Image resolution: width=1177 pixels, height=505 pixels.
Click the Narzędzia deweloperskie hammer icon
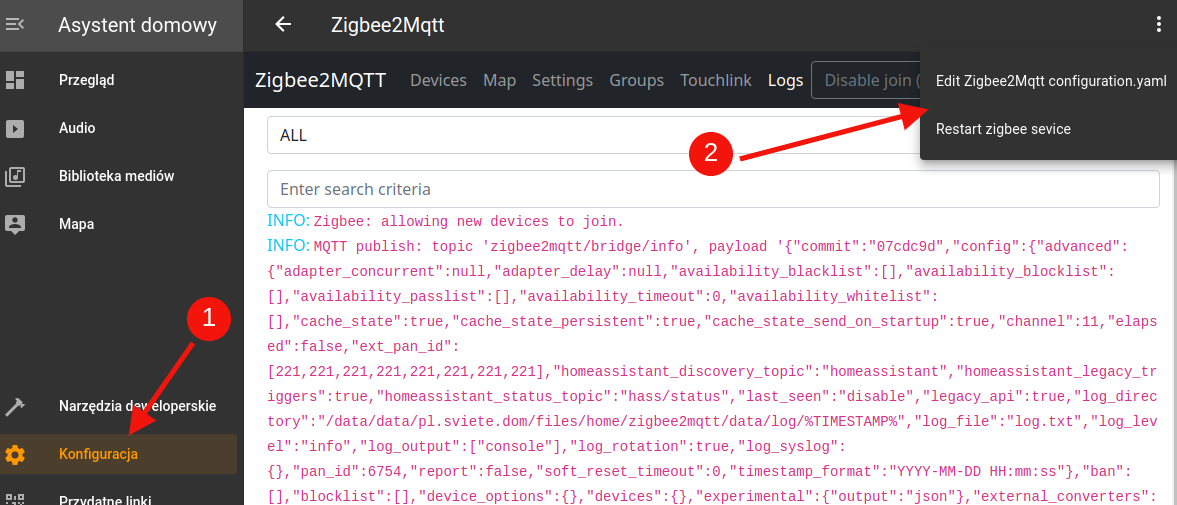point(15,406)
